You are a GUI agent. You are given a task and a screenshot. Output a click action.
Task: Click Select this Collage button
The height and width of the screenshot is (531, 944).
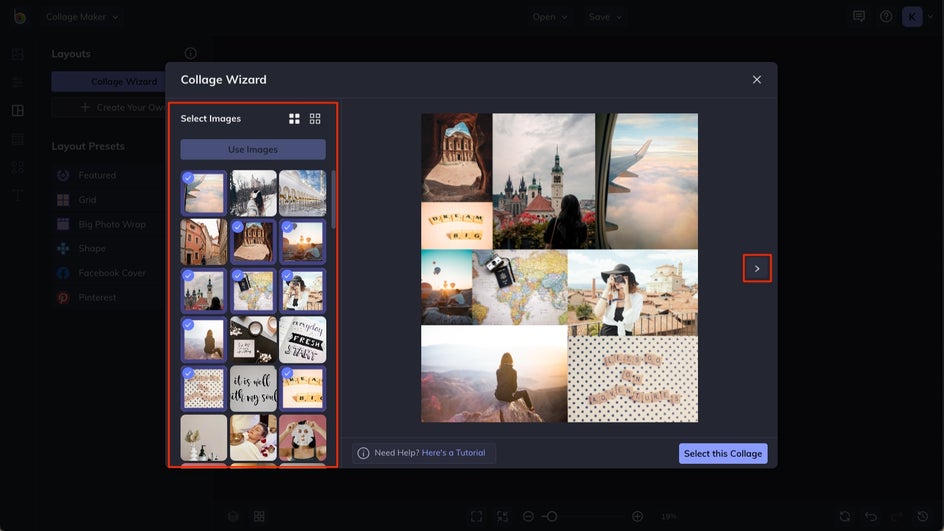pyautogui.click(x=723, y=453)
